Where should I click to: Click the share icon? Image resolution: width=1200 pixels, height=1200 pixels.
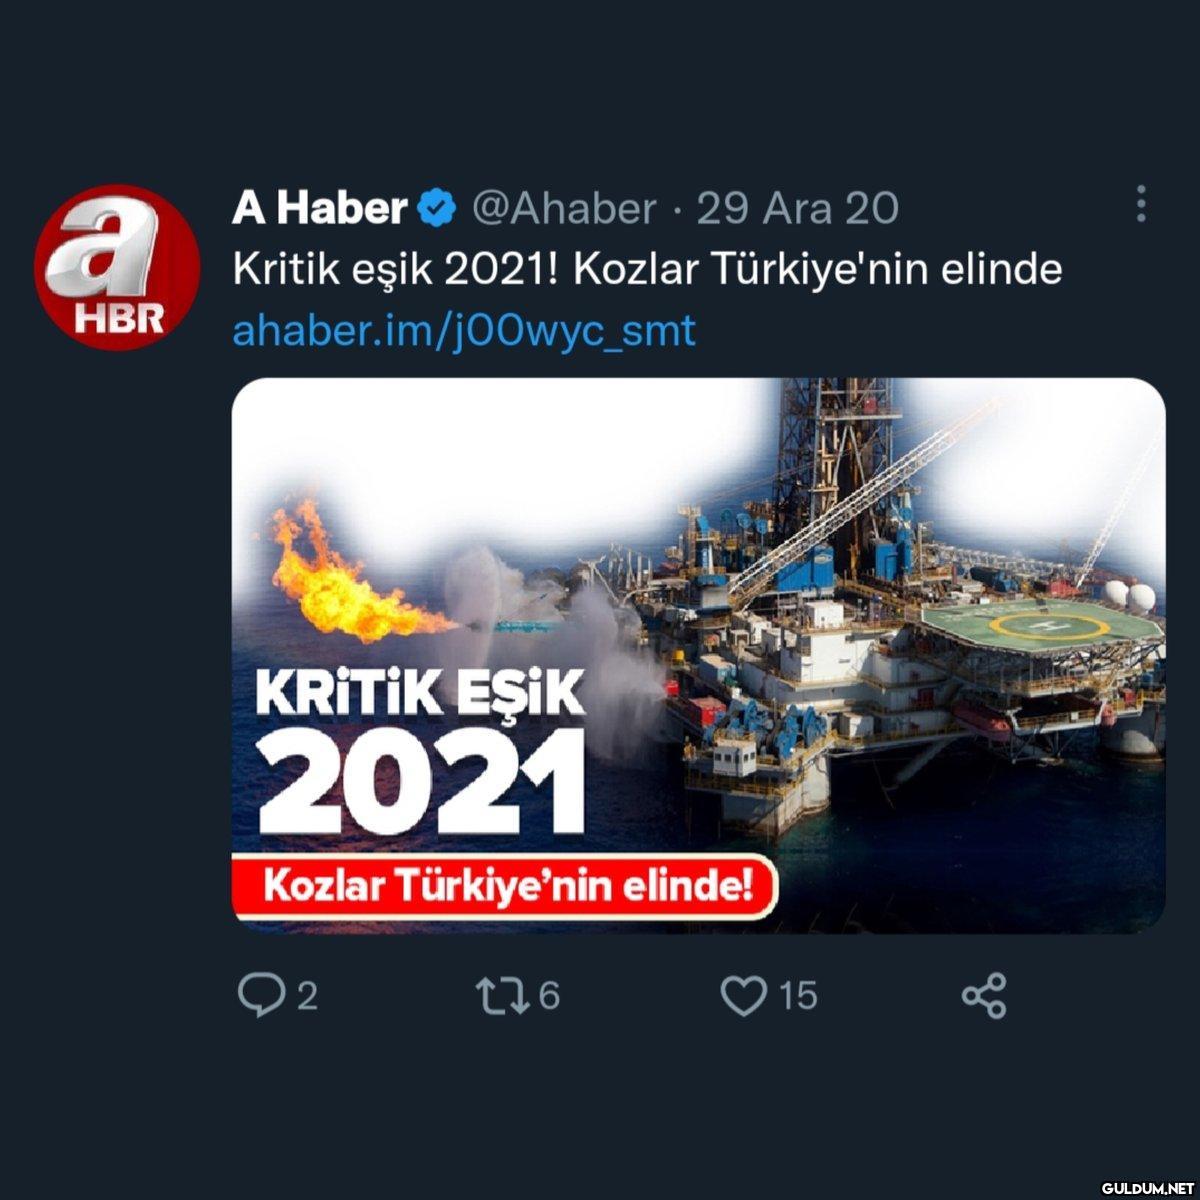[984, 995]
